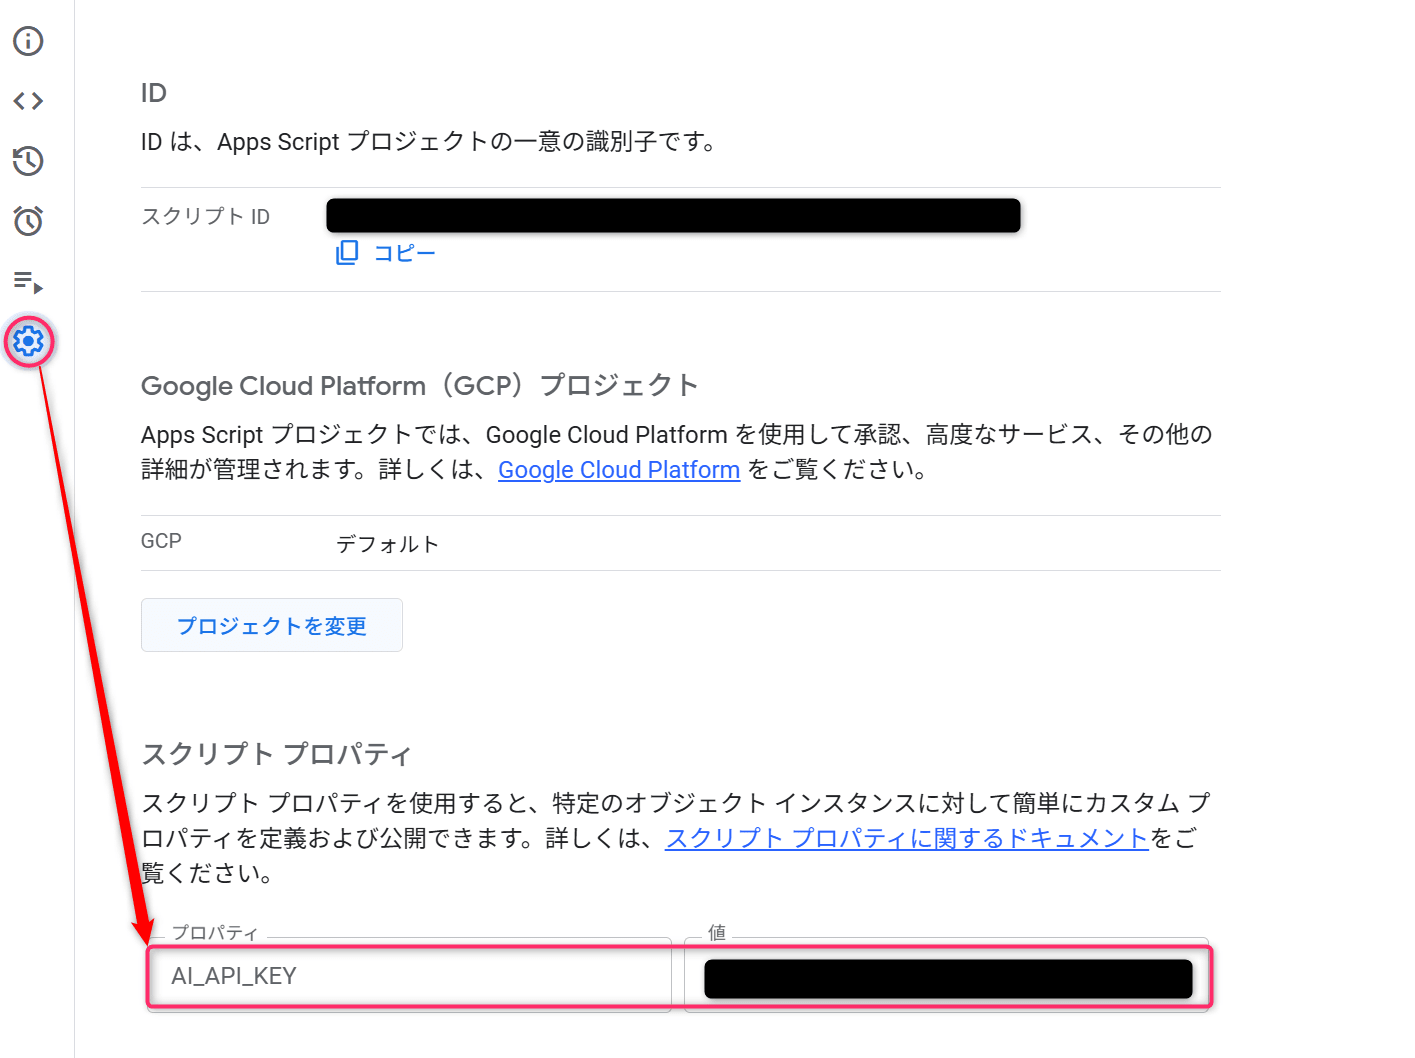Click the redacted script ID value
The image size is (1415, 1058).
pos(673,216)
